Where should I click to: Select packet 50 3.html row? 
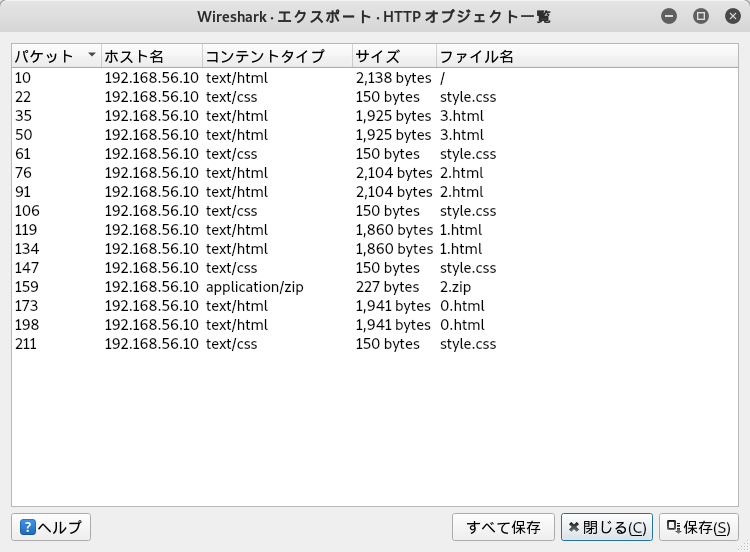pos(375,134)
